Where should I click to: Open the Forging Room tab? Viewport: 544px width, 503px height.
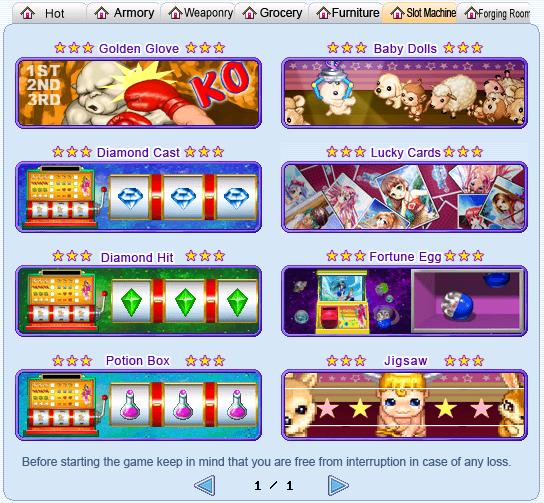tap(494, 13)
